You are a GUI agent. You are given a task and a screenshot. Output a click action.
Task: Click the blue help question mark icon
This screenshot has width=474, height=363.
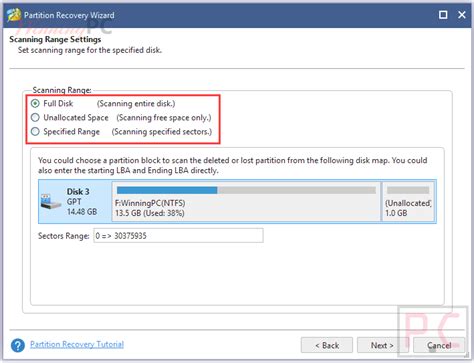pyautogui.click(x=18, y=345)
